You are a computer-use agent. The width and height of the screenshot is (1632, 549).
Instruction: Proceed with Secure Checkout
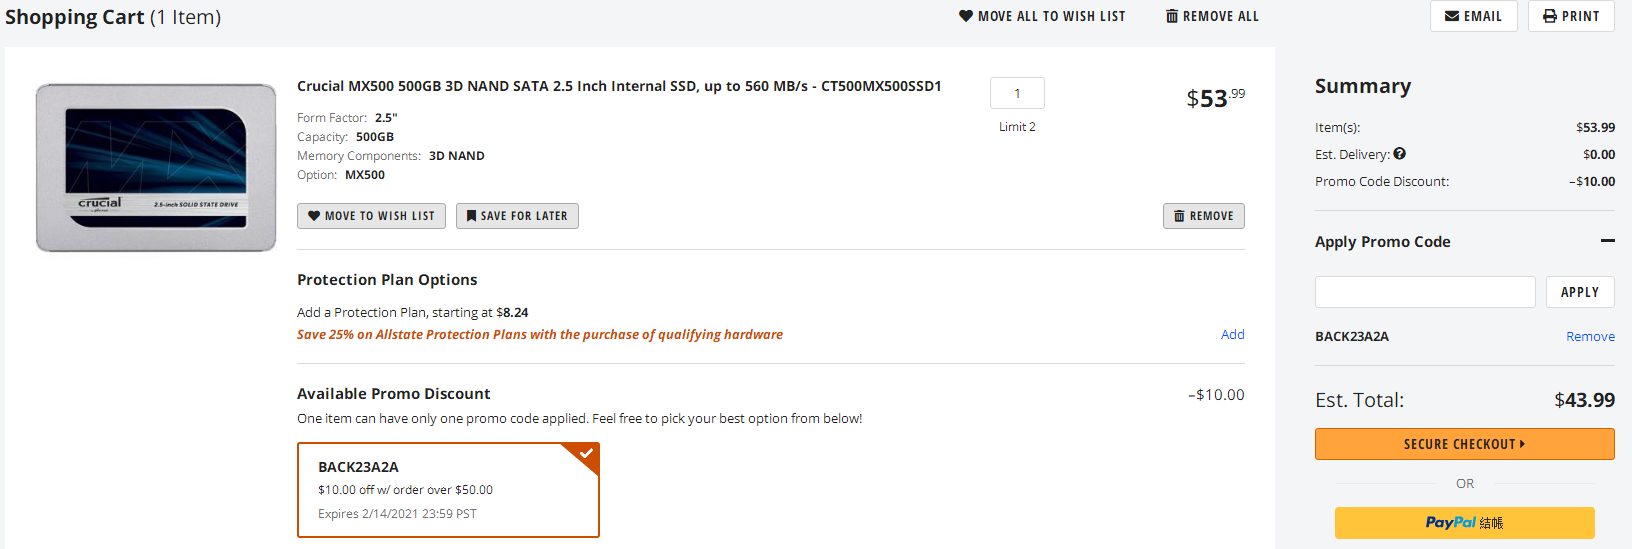[x=1465, y=444]
